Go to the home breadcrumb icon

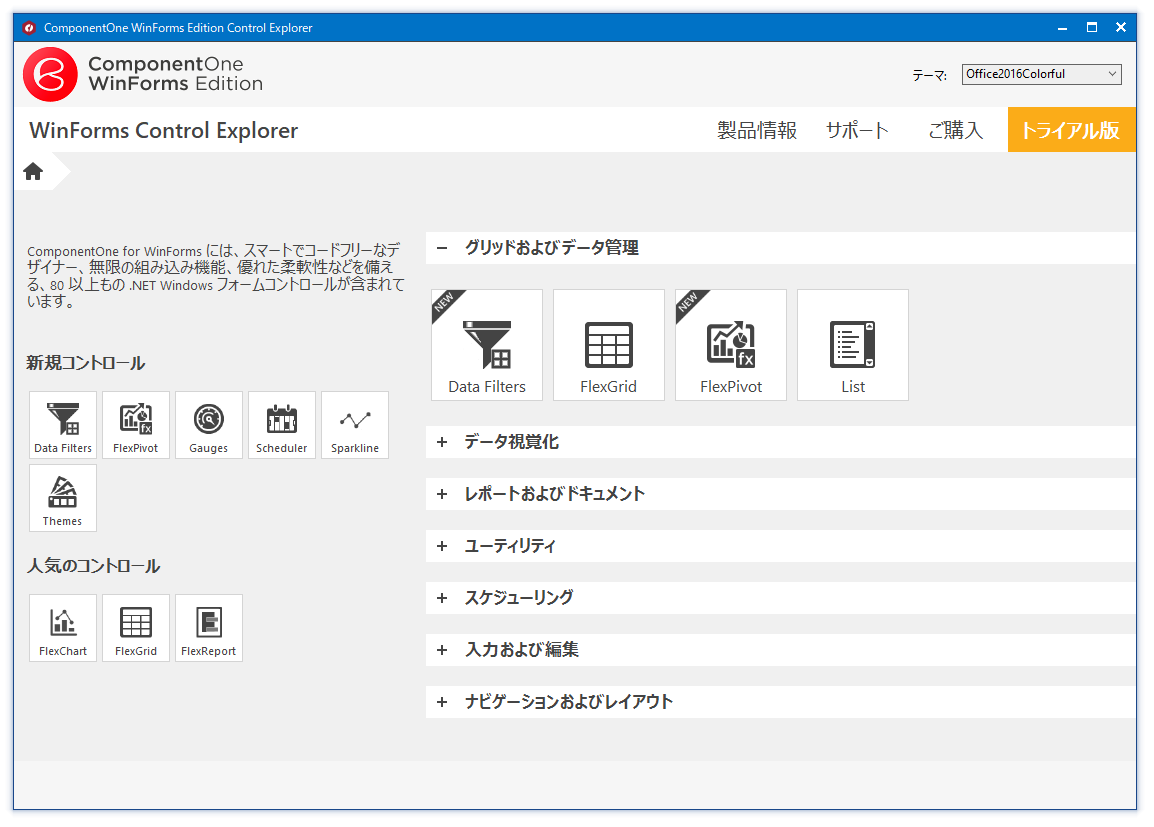point(33,171)
